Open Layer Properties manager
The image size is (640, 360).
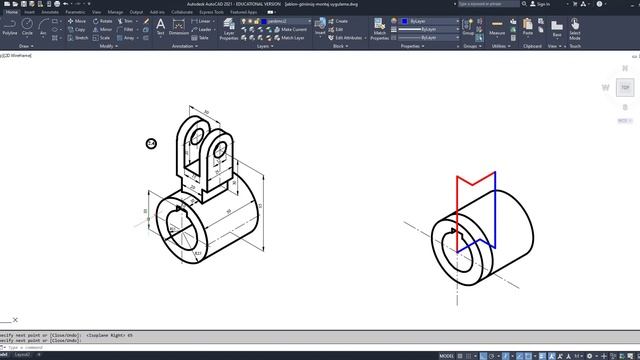click(x=229, y=29)
